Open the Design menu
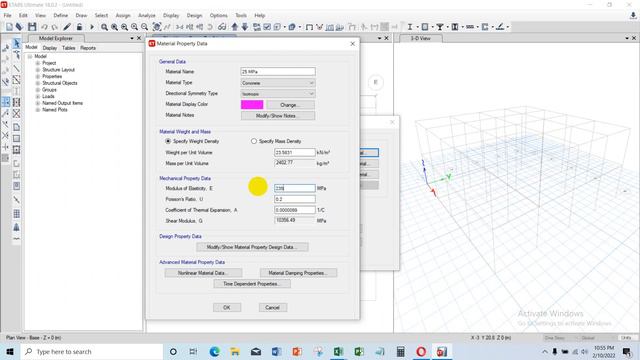Screen dimensions: 640x360 [x=194, y=15]
